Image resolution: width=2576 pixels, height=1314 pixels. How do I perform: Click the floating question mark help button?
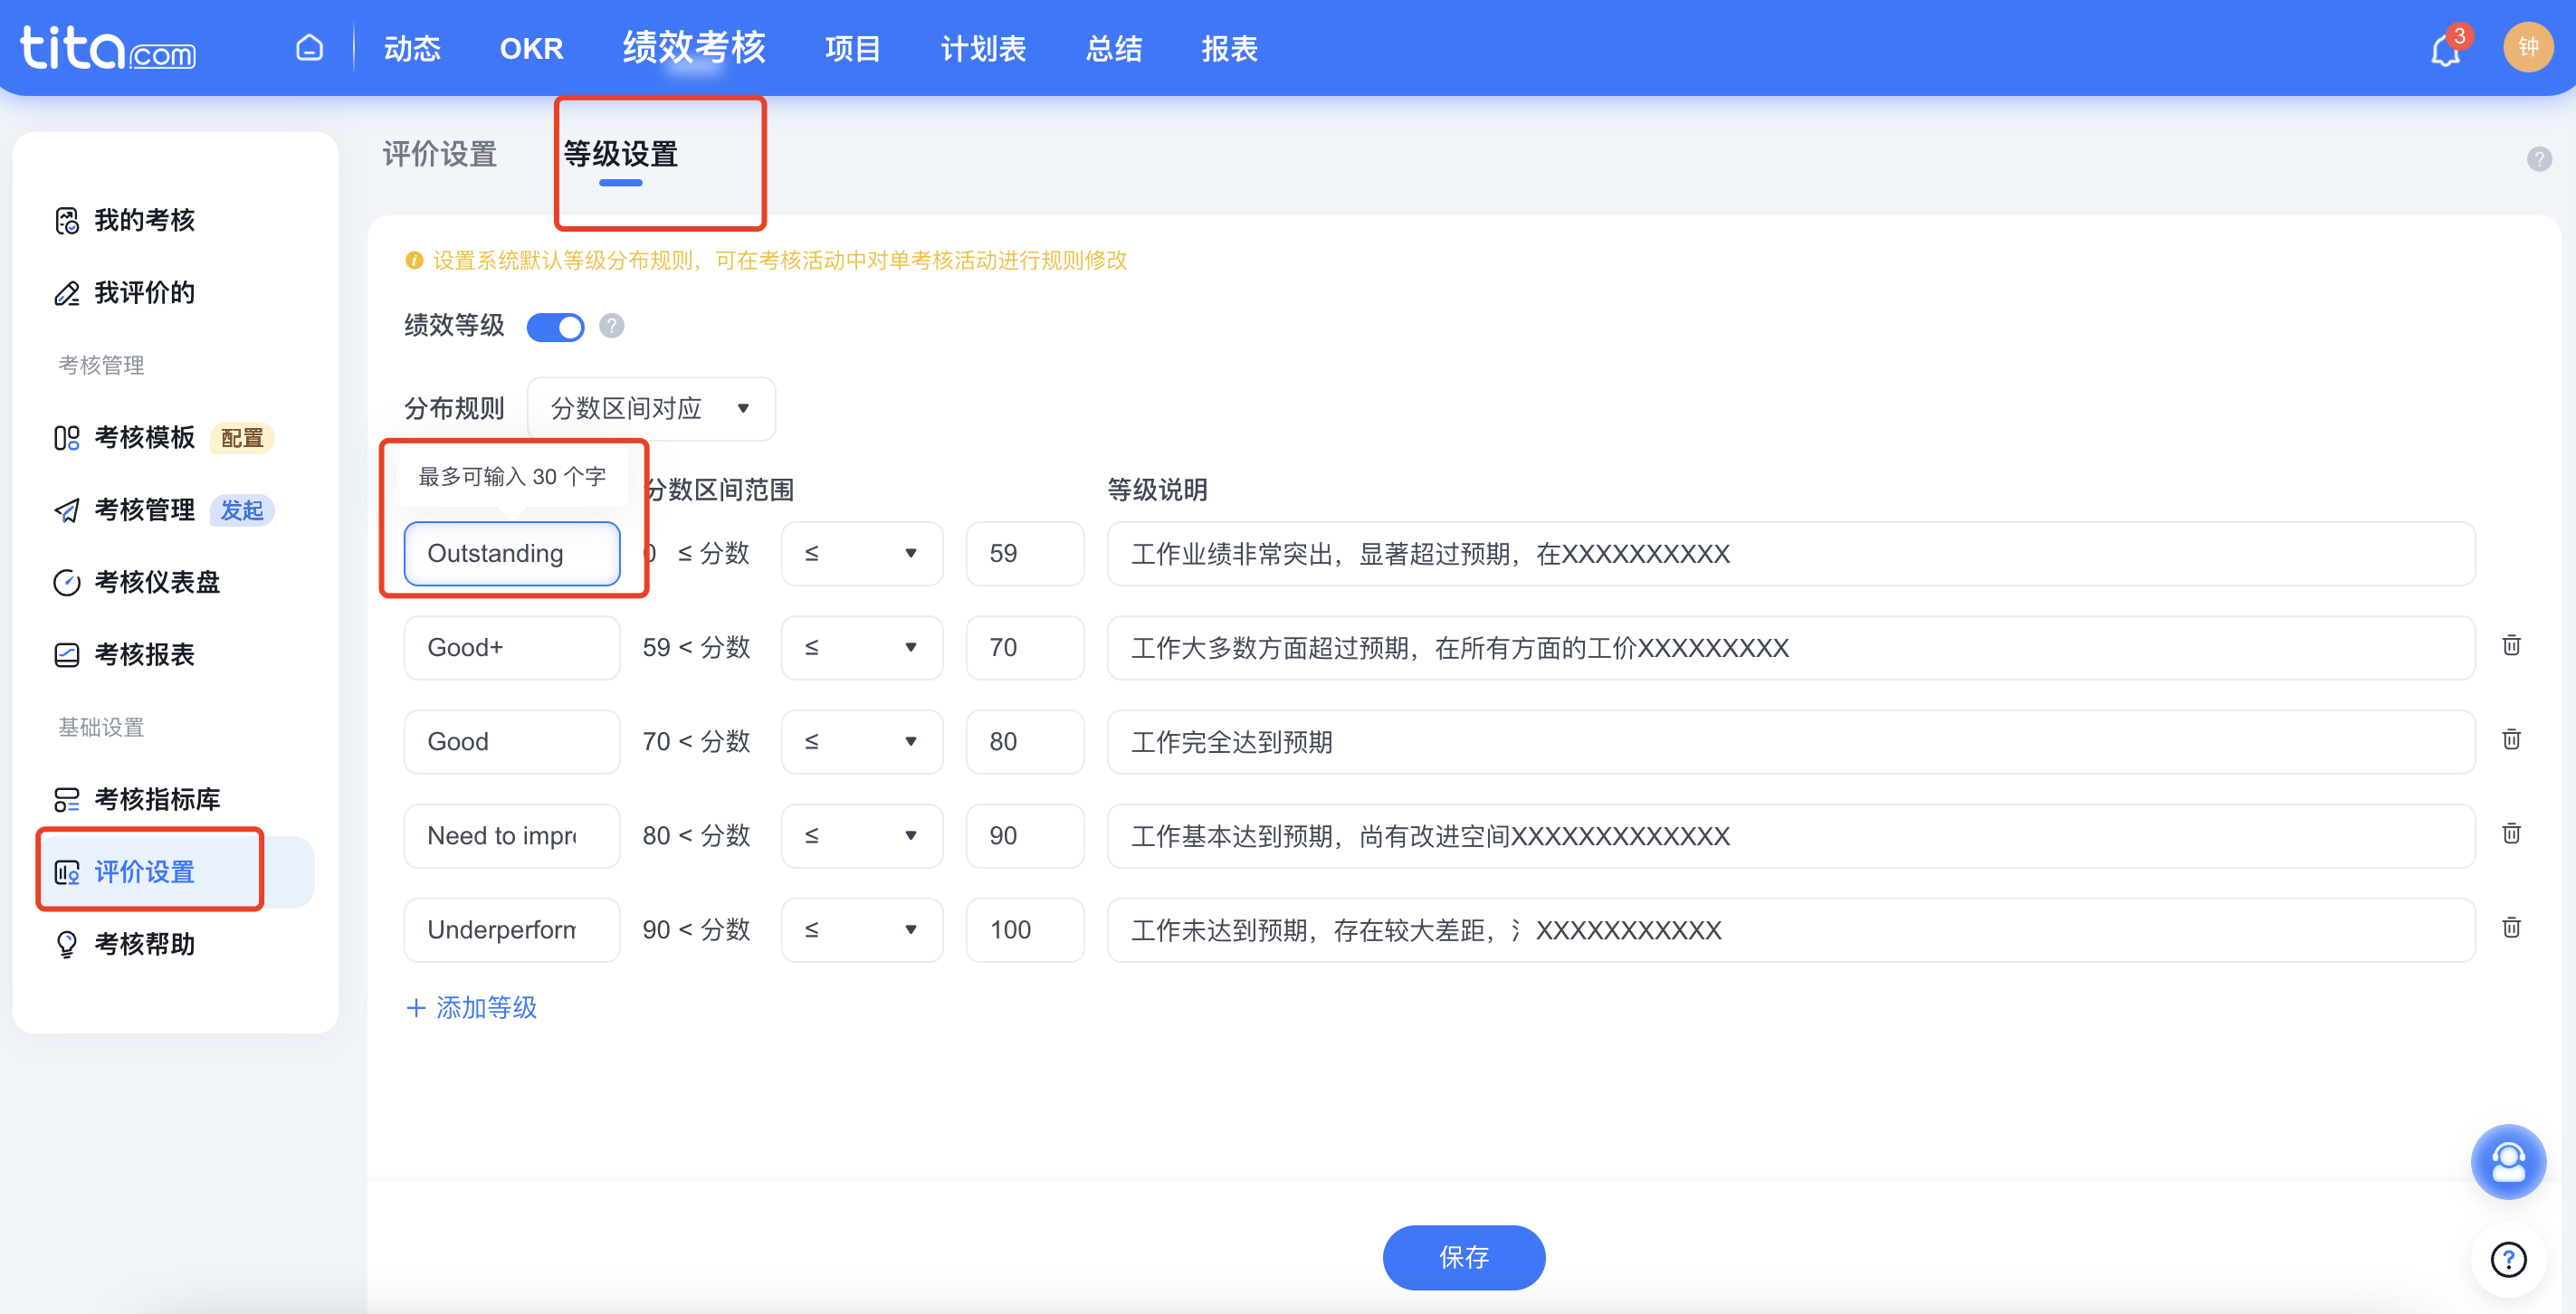(x=2508, y=1259)
